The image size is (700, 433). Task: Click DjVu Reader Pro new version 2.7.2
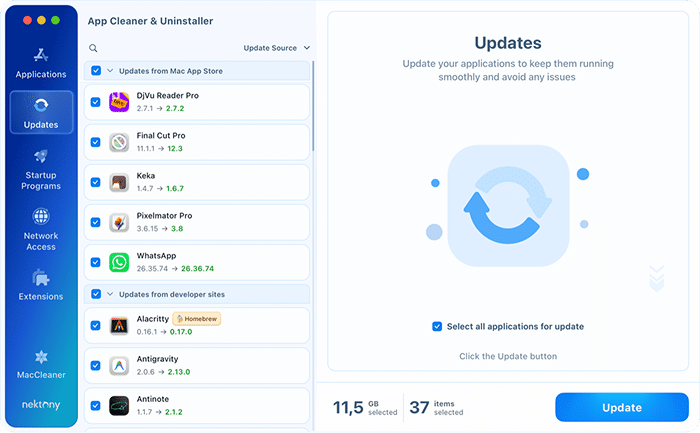(x=175, y=108)
